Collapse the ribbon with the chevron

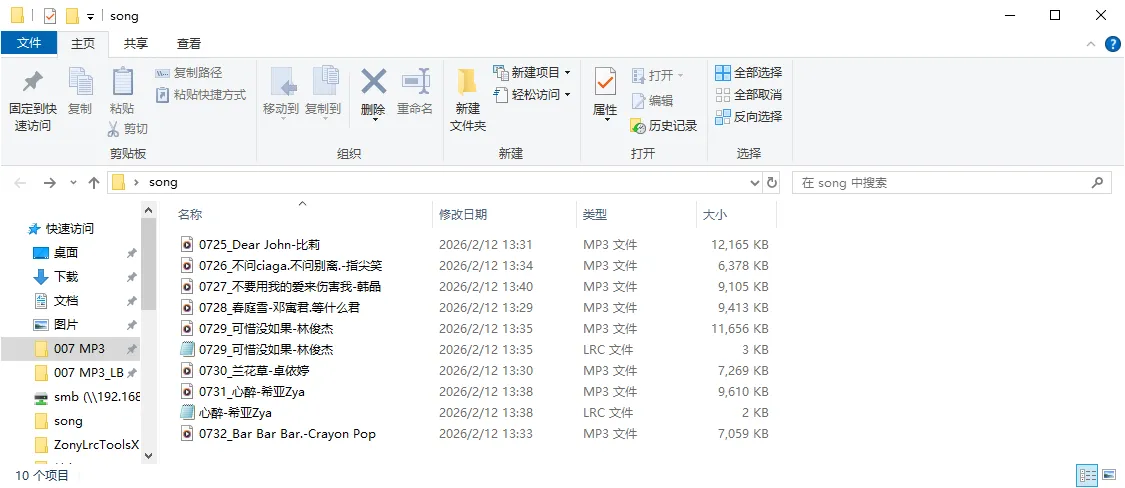(1092, 44)
